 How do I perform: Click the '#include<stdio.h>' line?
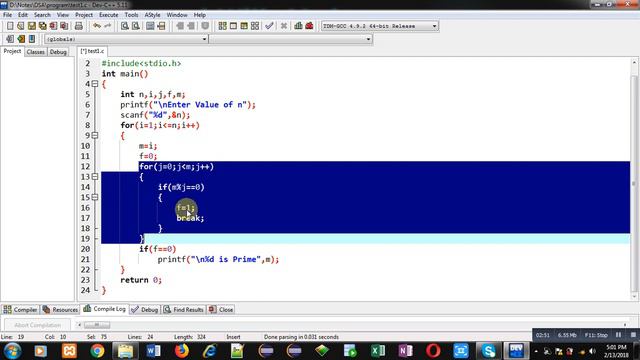coord(141,63)
